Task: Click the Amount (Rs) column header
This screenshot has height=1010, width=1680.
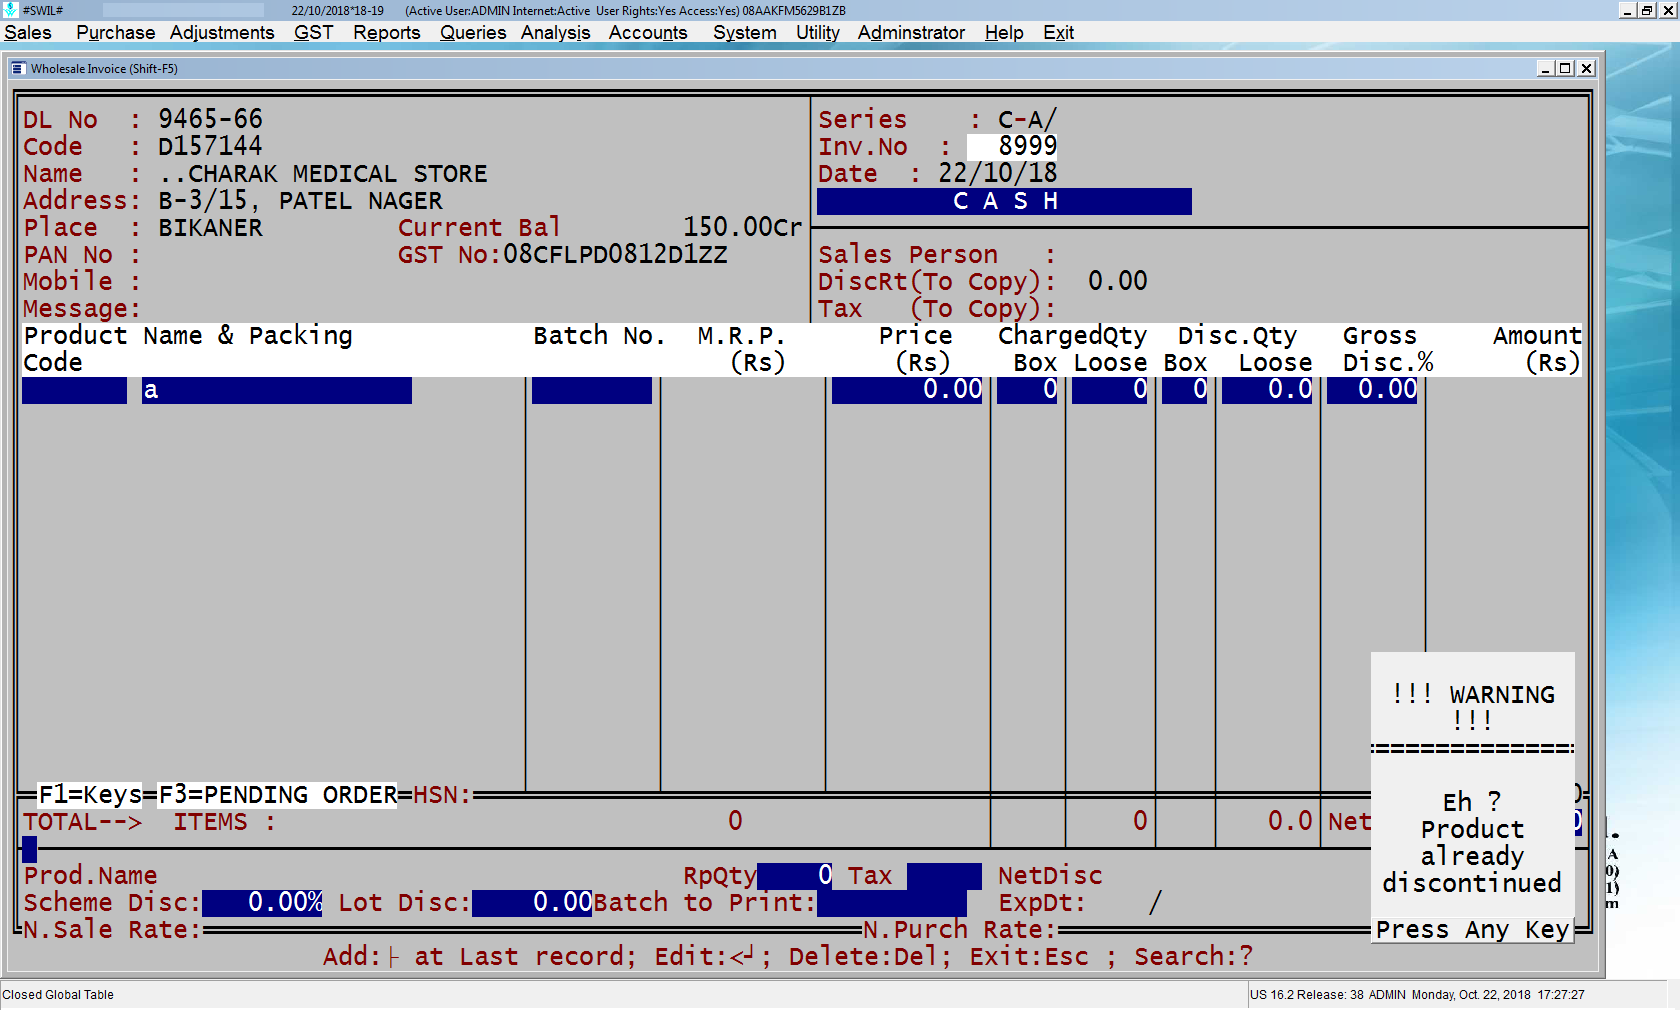Action: 1537,349
